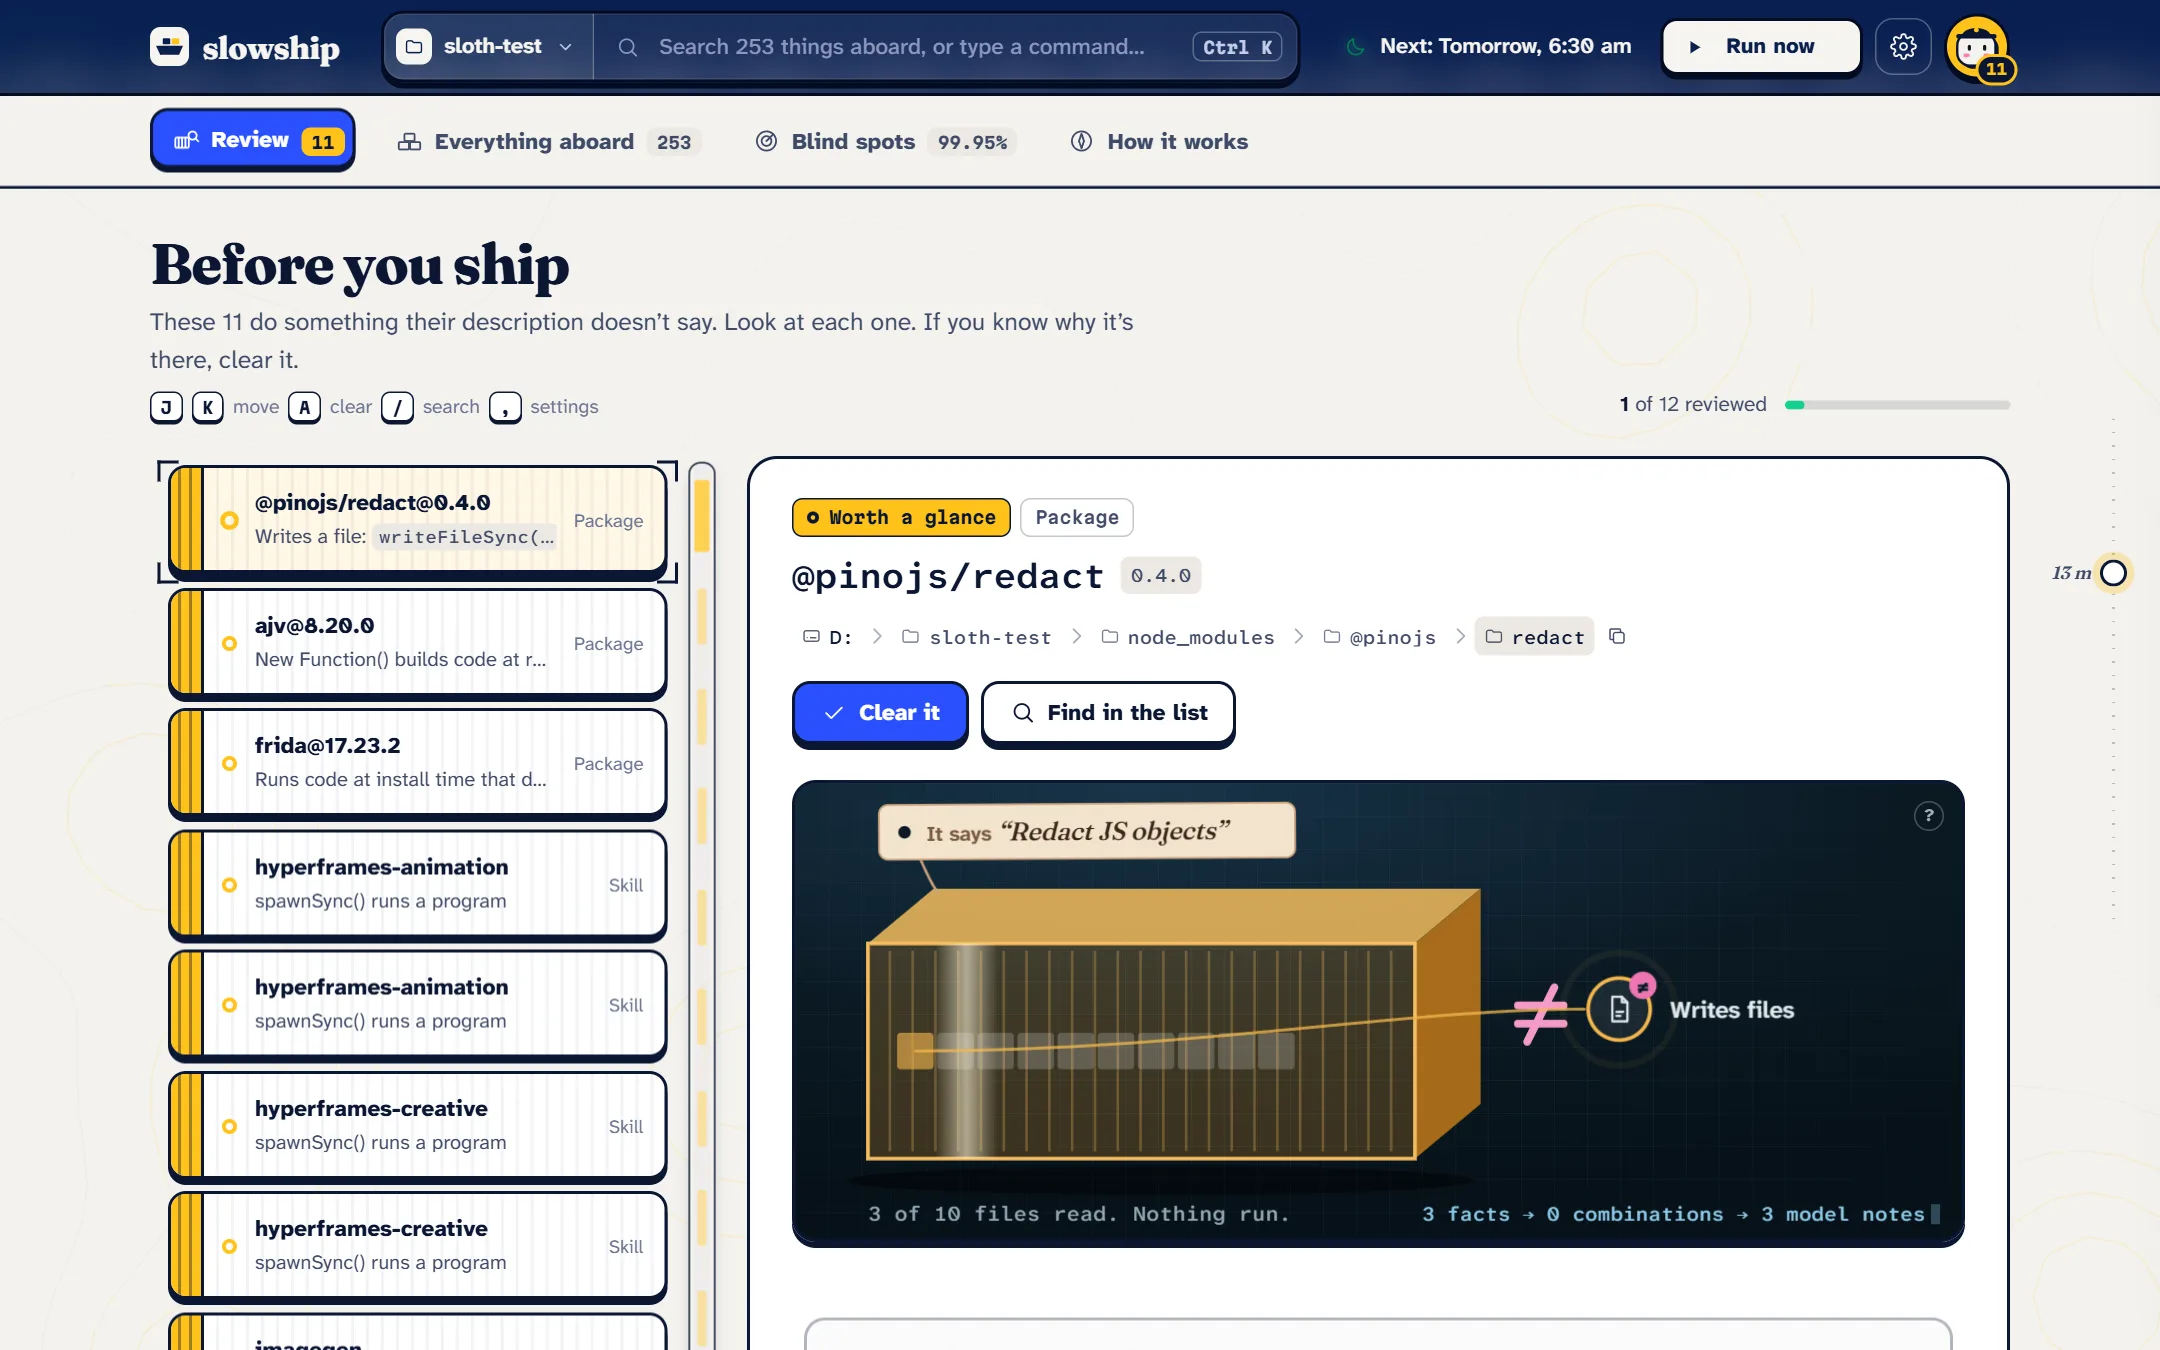Click the Run now button

(1760, 46)
